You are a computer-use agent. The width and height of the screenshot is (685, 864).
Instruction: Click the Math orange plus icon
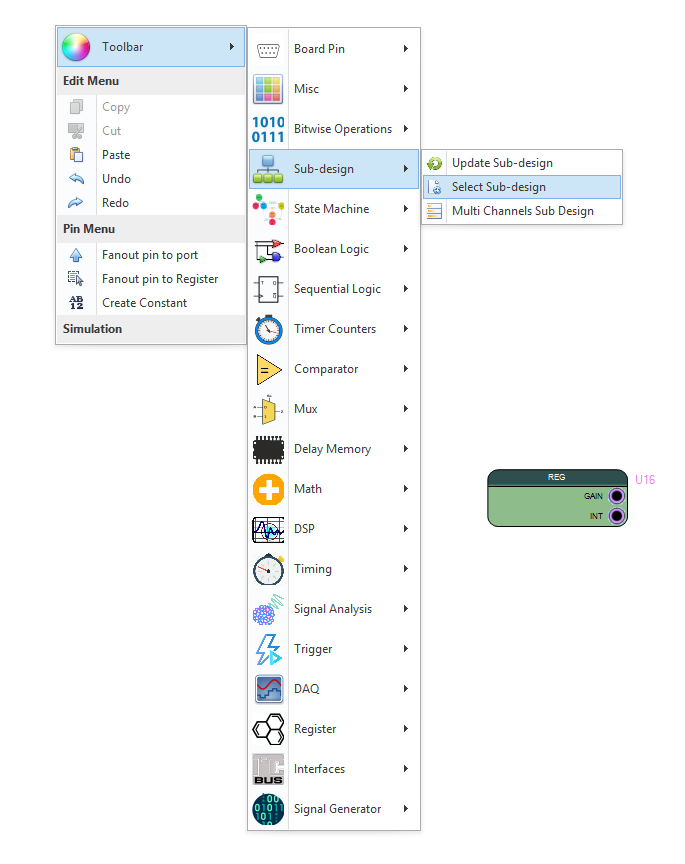pyautogui.click(x=268, y=489)
